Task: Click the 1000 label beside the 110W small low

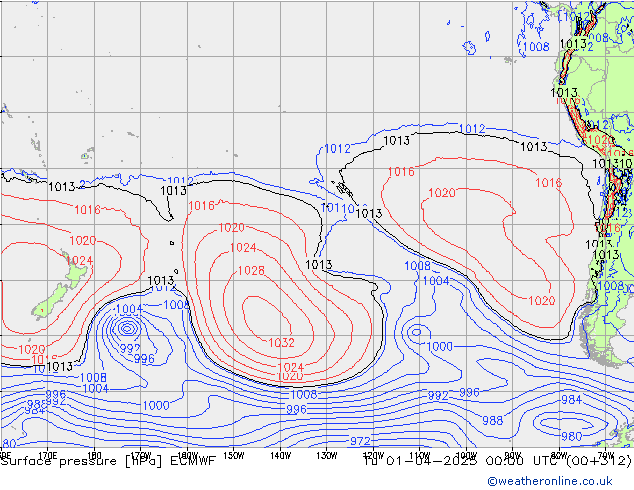Action: tap(440, 346)
